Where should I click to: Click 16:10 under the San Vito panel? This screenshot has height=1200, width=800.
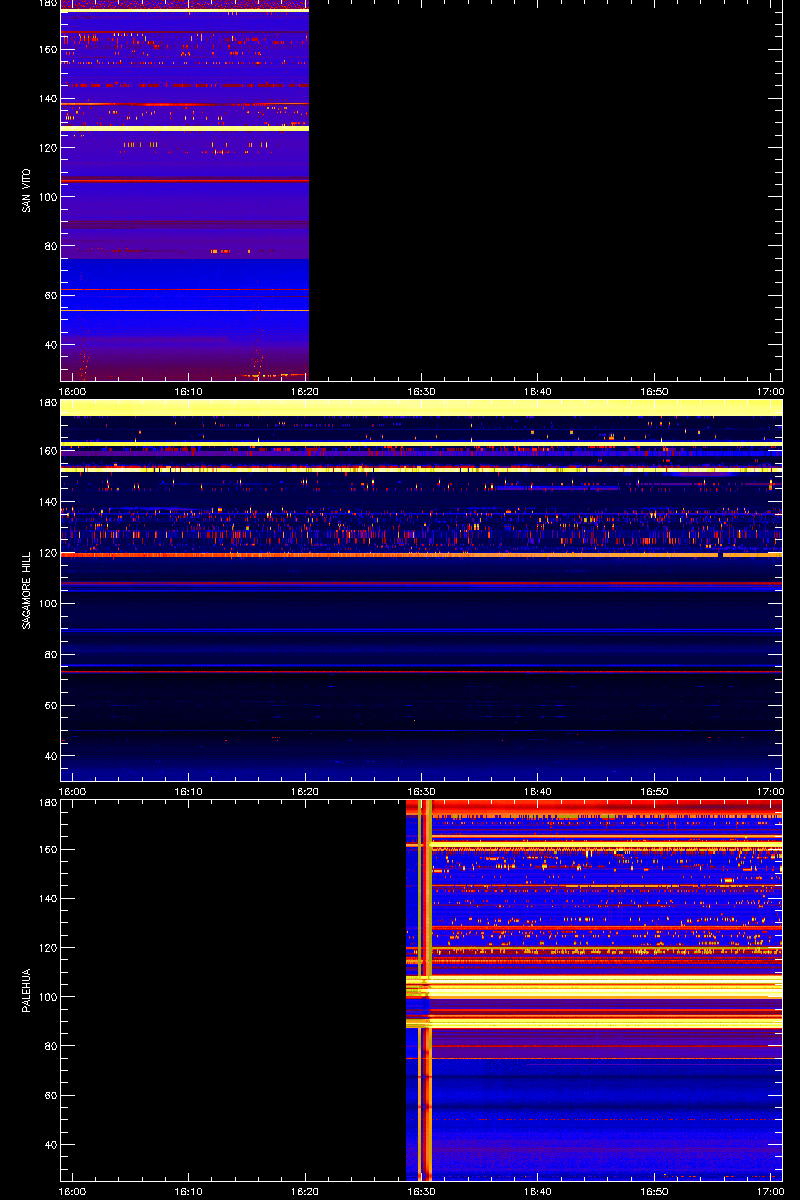pos(189,391)
